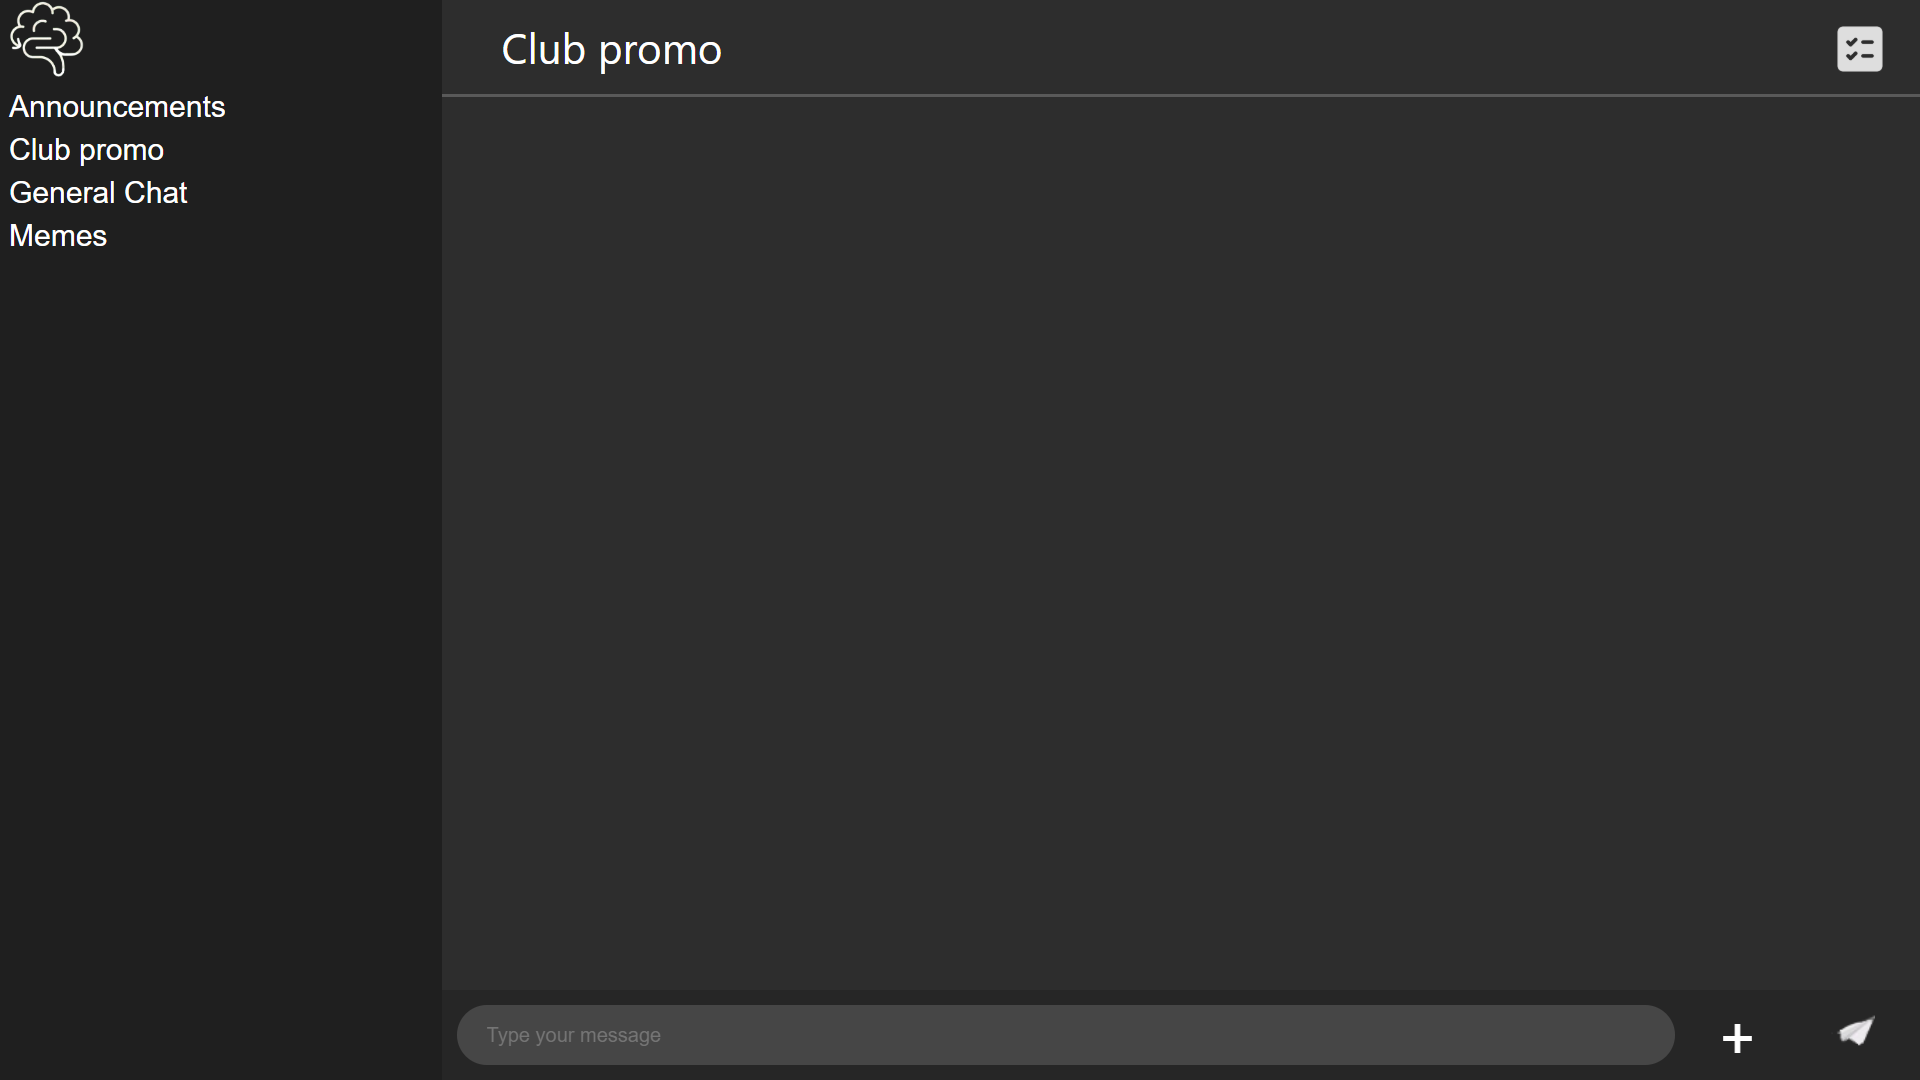Image resolution: width=1920 pixels, height=1080 pixels.
Task: Switch to General Chat channel
Action: pos(98,193)
